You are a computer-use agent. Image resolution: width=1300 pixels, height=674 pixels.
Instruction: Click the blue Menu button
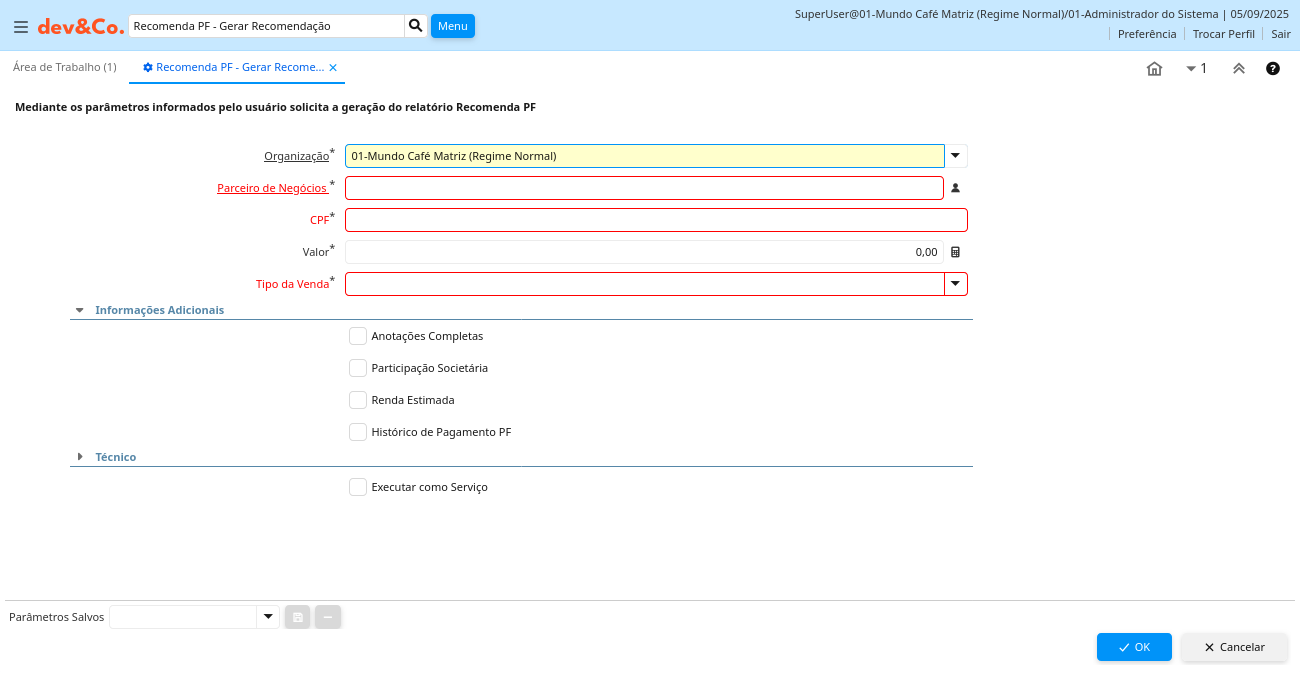pyautogui.click(x=452, y=26)
